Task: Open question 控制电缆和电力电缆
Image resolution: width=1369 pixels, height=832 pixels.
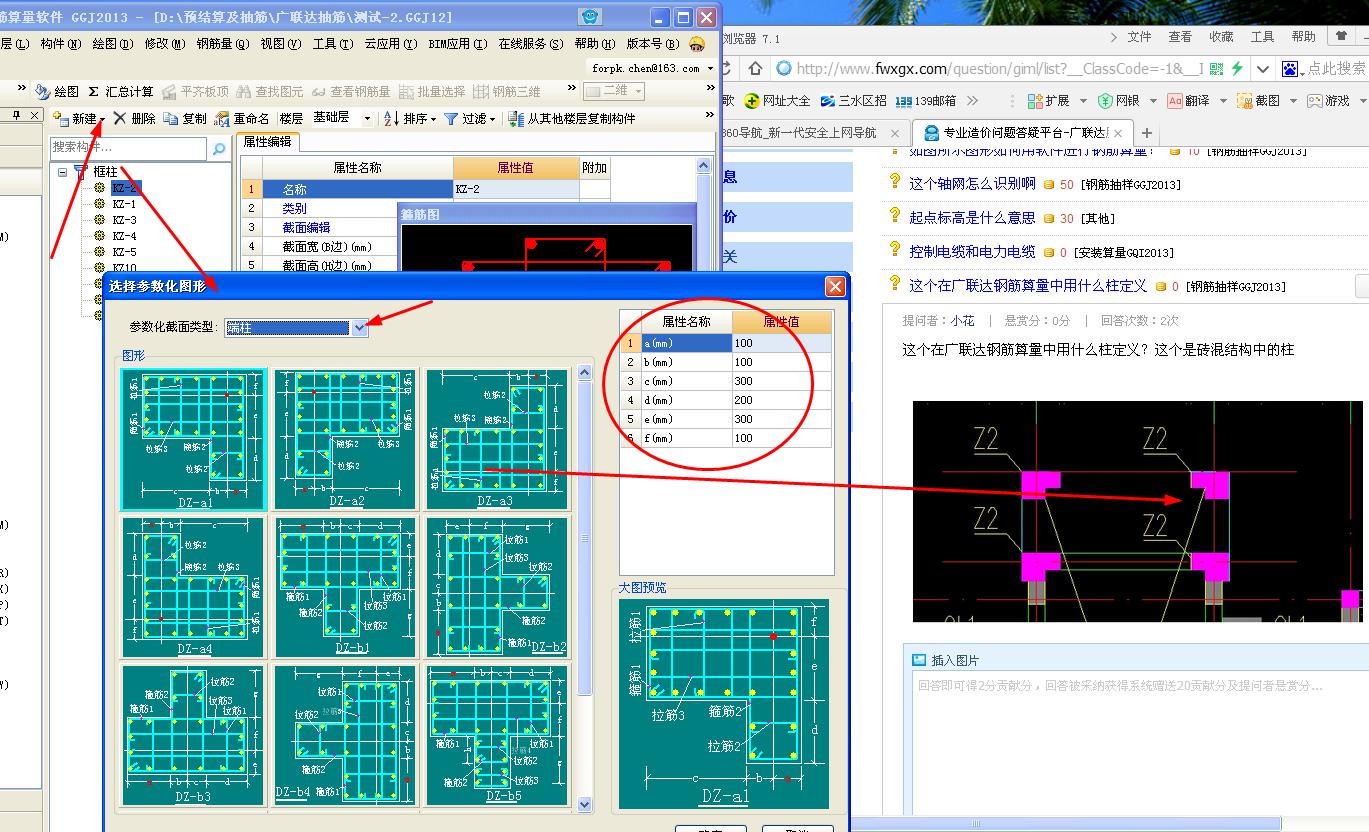Action: click(x=972, y=251)
